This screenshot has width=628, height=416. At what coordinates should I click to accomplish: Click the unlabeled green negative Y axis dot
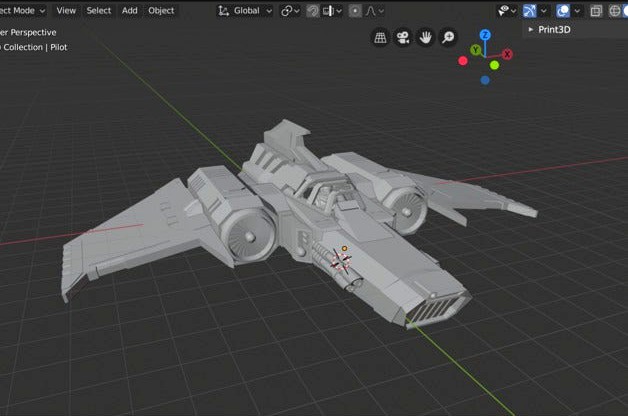(x=494, y=65)
